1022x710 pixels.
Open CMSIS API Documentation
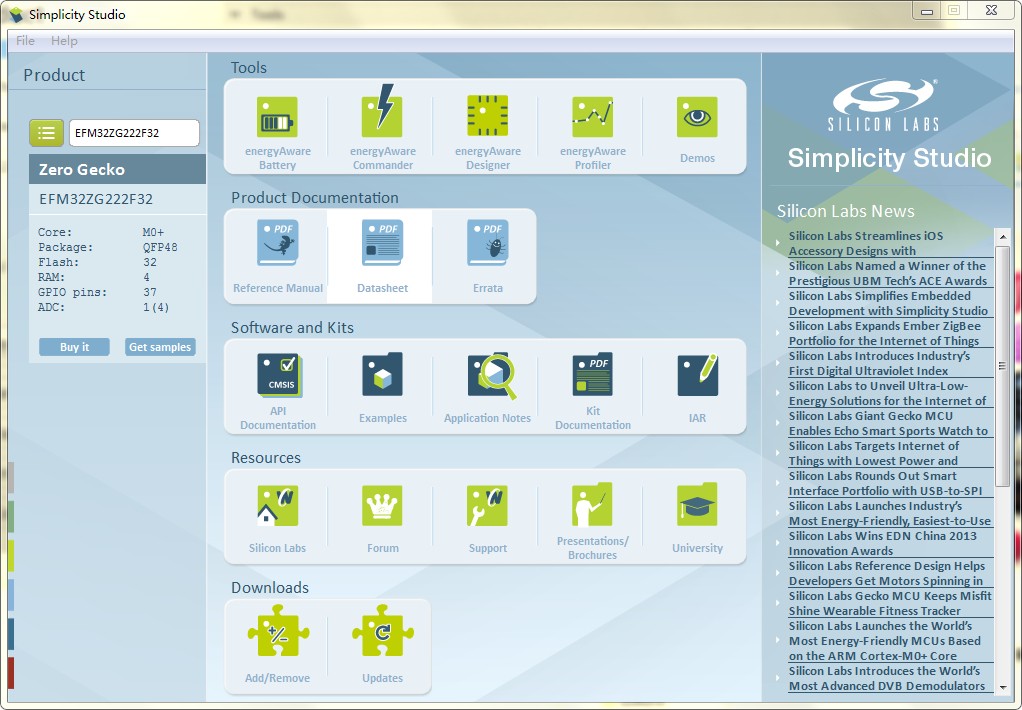[278, 390]
